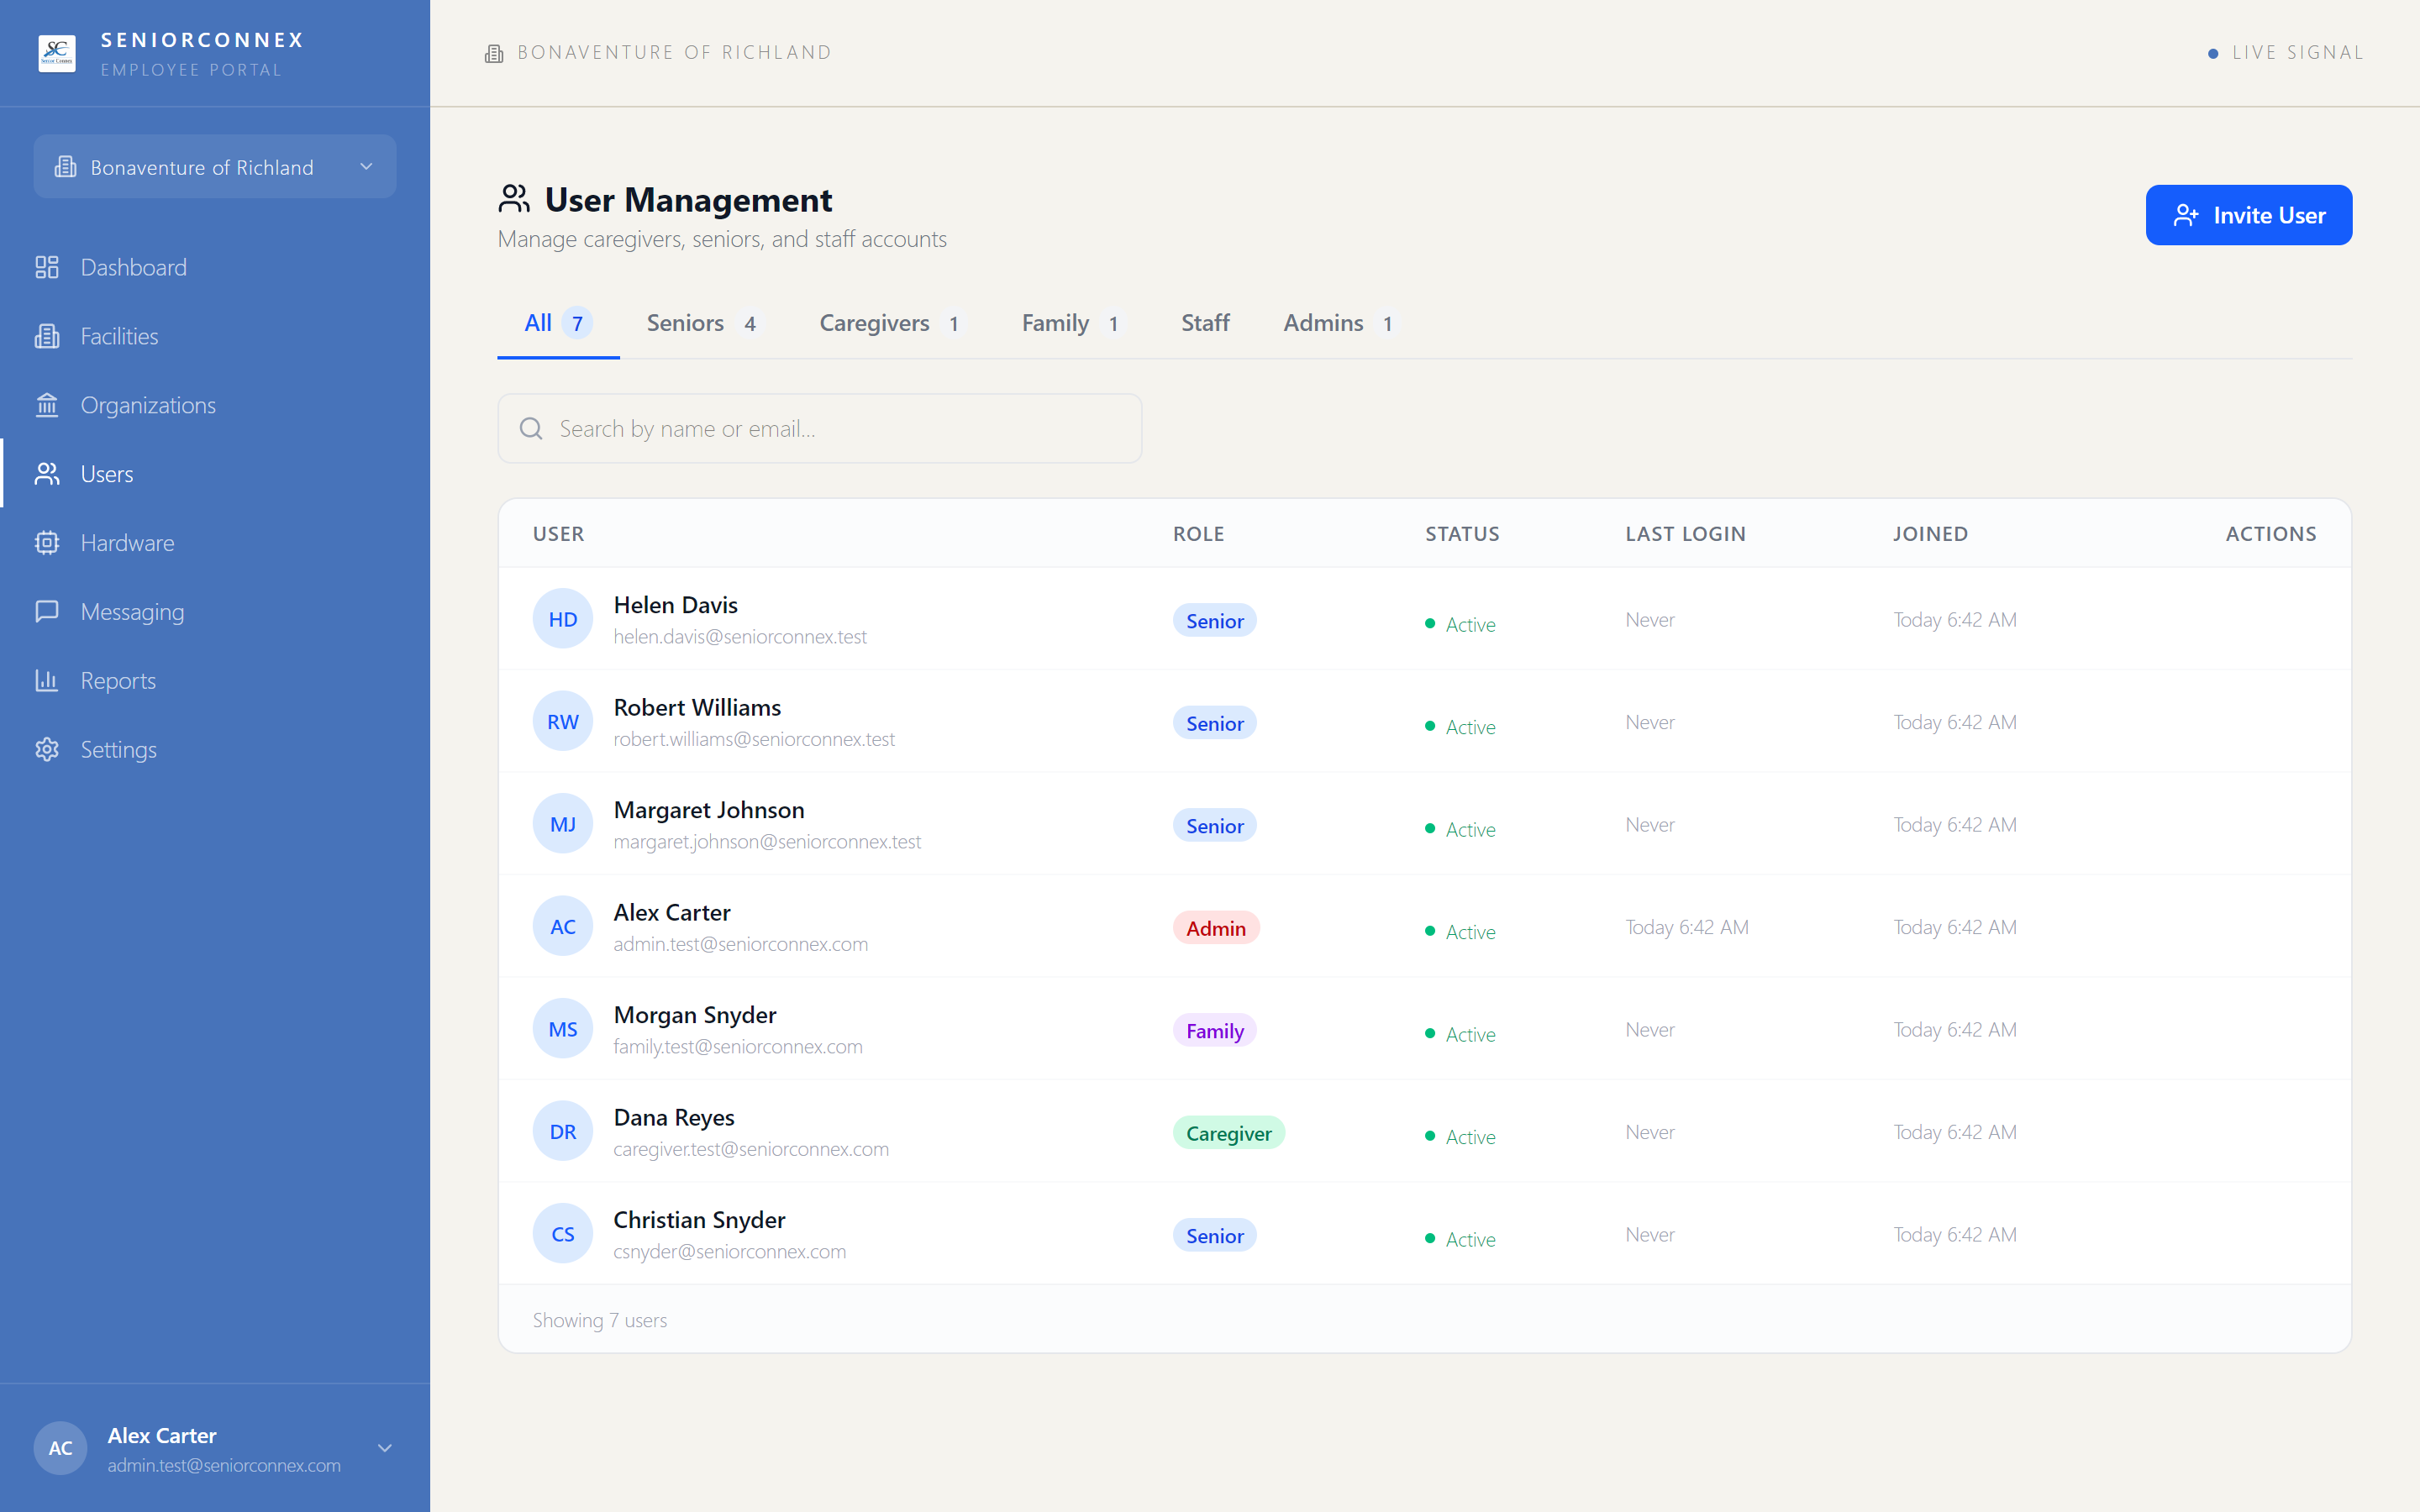Screen dimensions: 2420x1512
Task: Click the Reports bar chart icon
Action: click(x=47, y=681)
